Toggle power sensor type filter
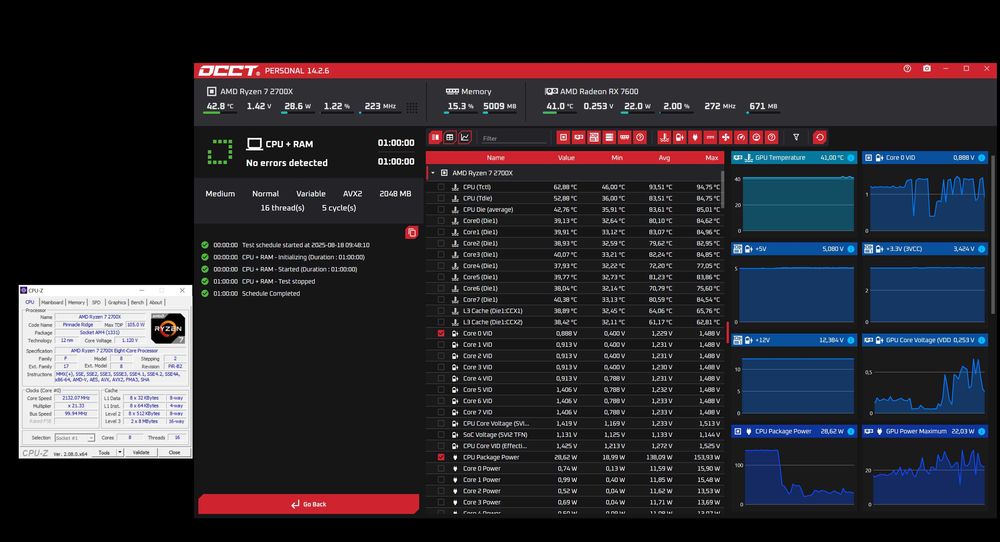The width and height of the screenshot is (1000, 542). 695,137
